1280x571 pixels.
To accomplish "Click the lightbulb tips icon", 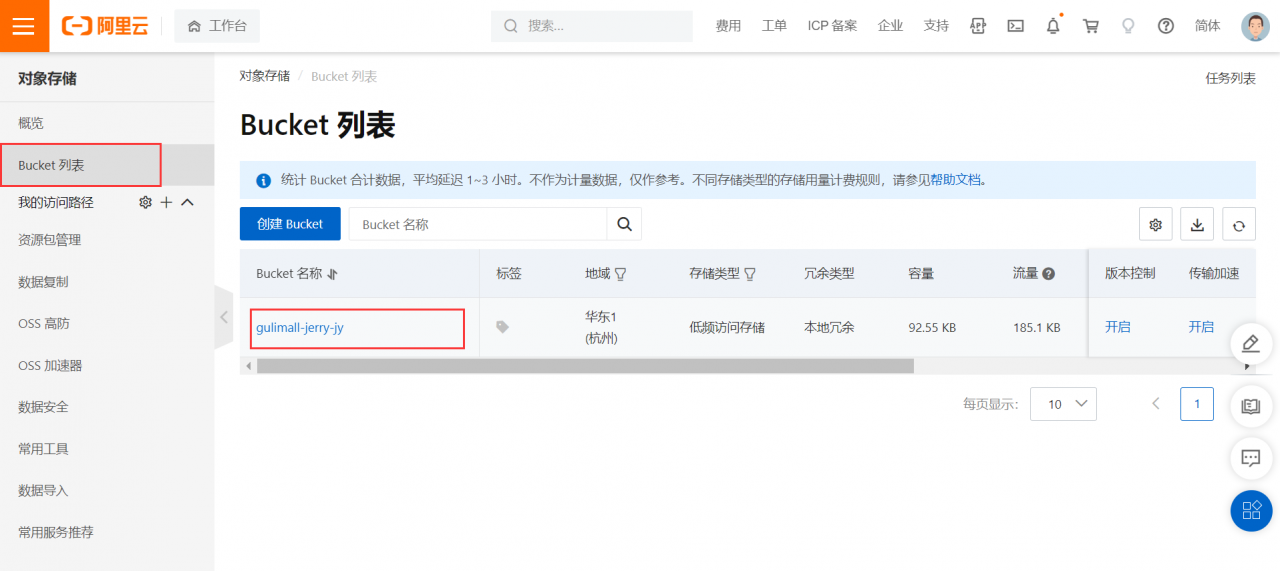I will 1128,26.
